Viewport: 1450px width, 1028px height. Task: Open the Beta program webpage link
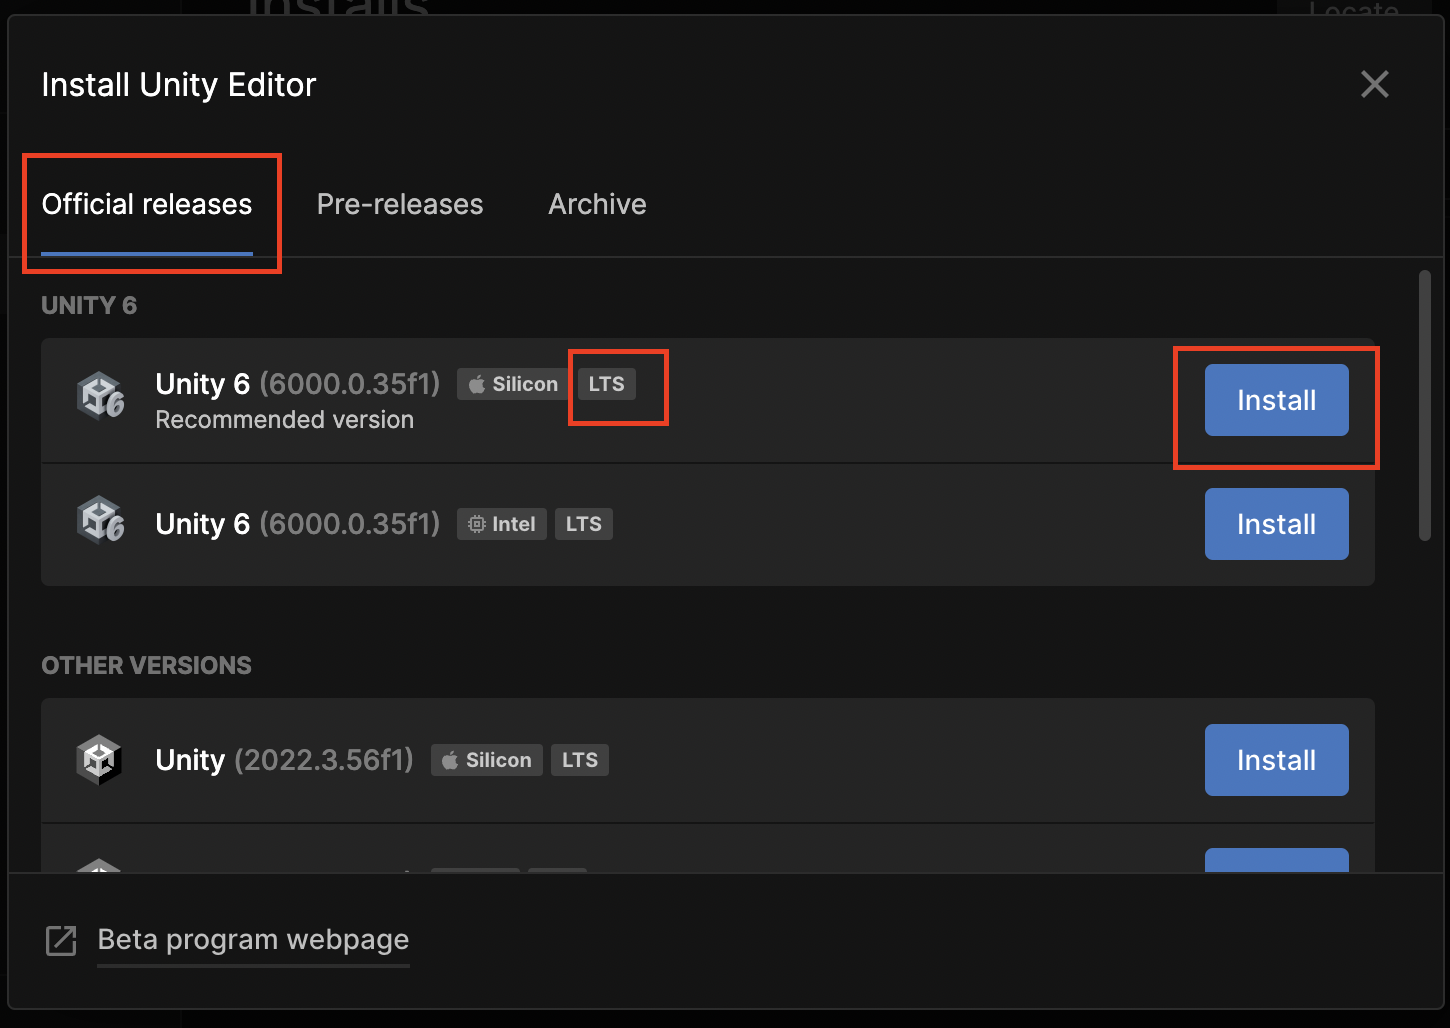[253, 940]
